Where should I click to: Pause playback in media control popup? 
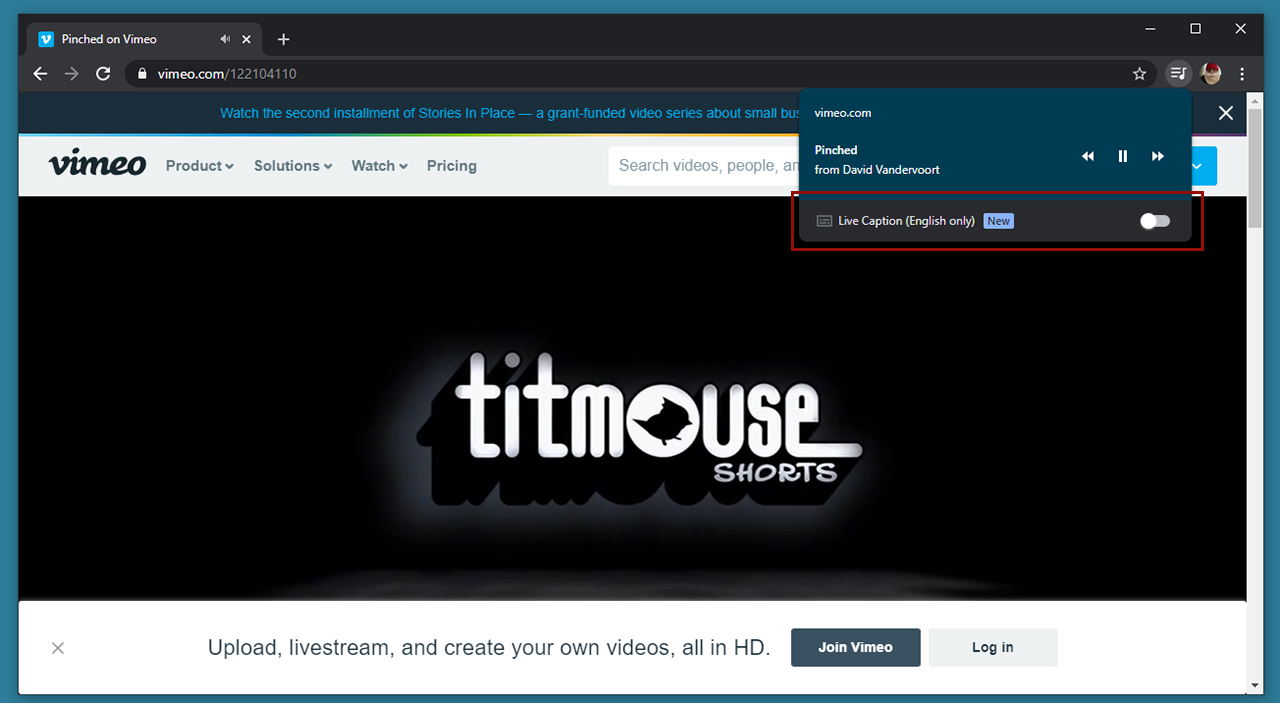[x=1122, y=156]
